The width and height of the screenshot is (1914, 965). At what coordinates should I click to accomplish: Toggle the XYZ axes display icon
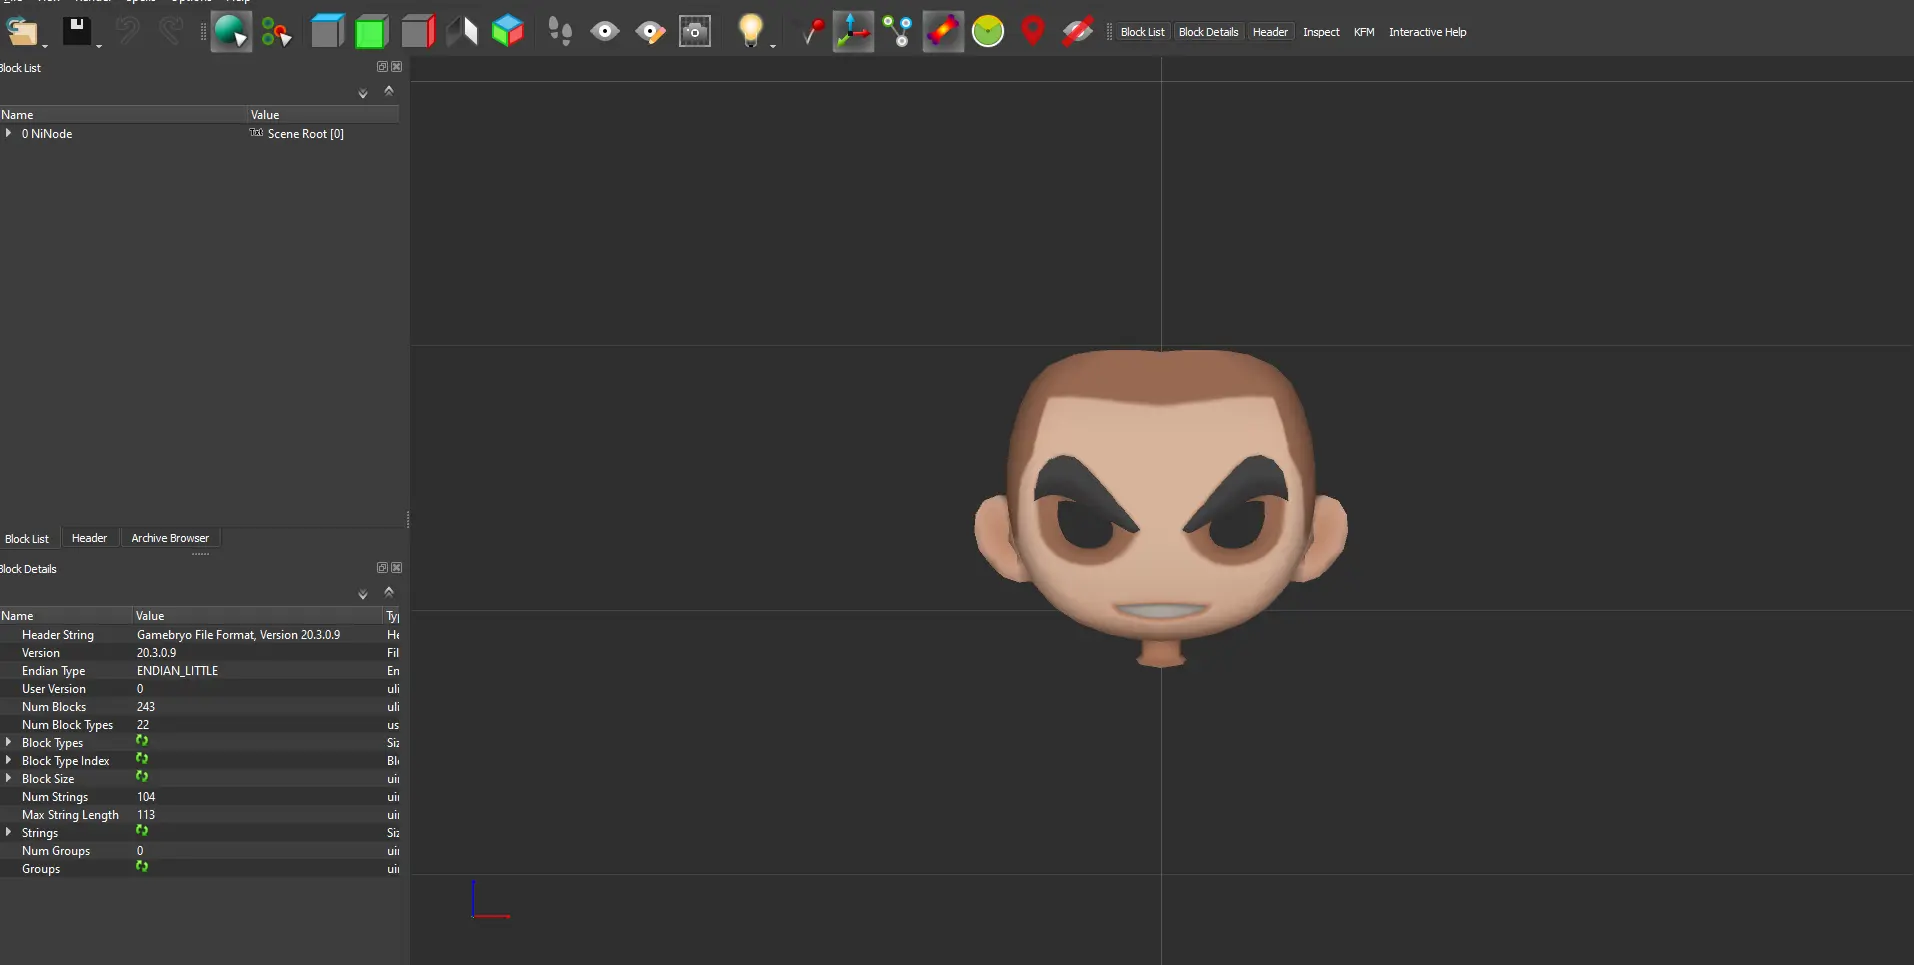point(853,32)
